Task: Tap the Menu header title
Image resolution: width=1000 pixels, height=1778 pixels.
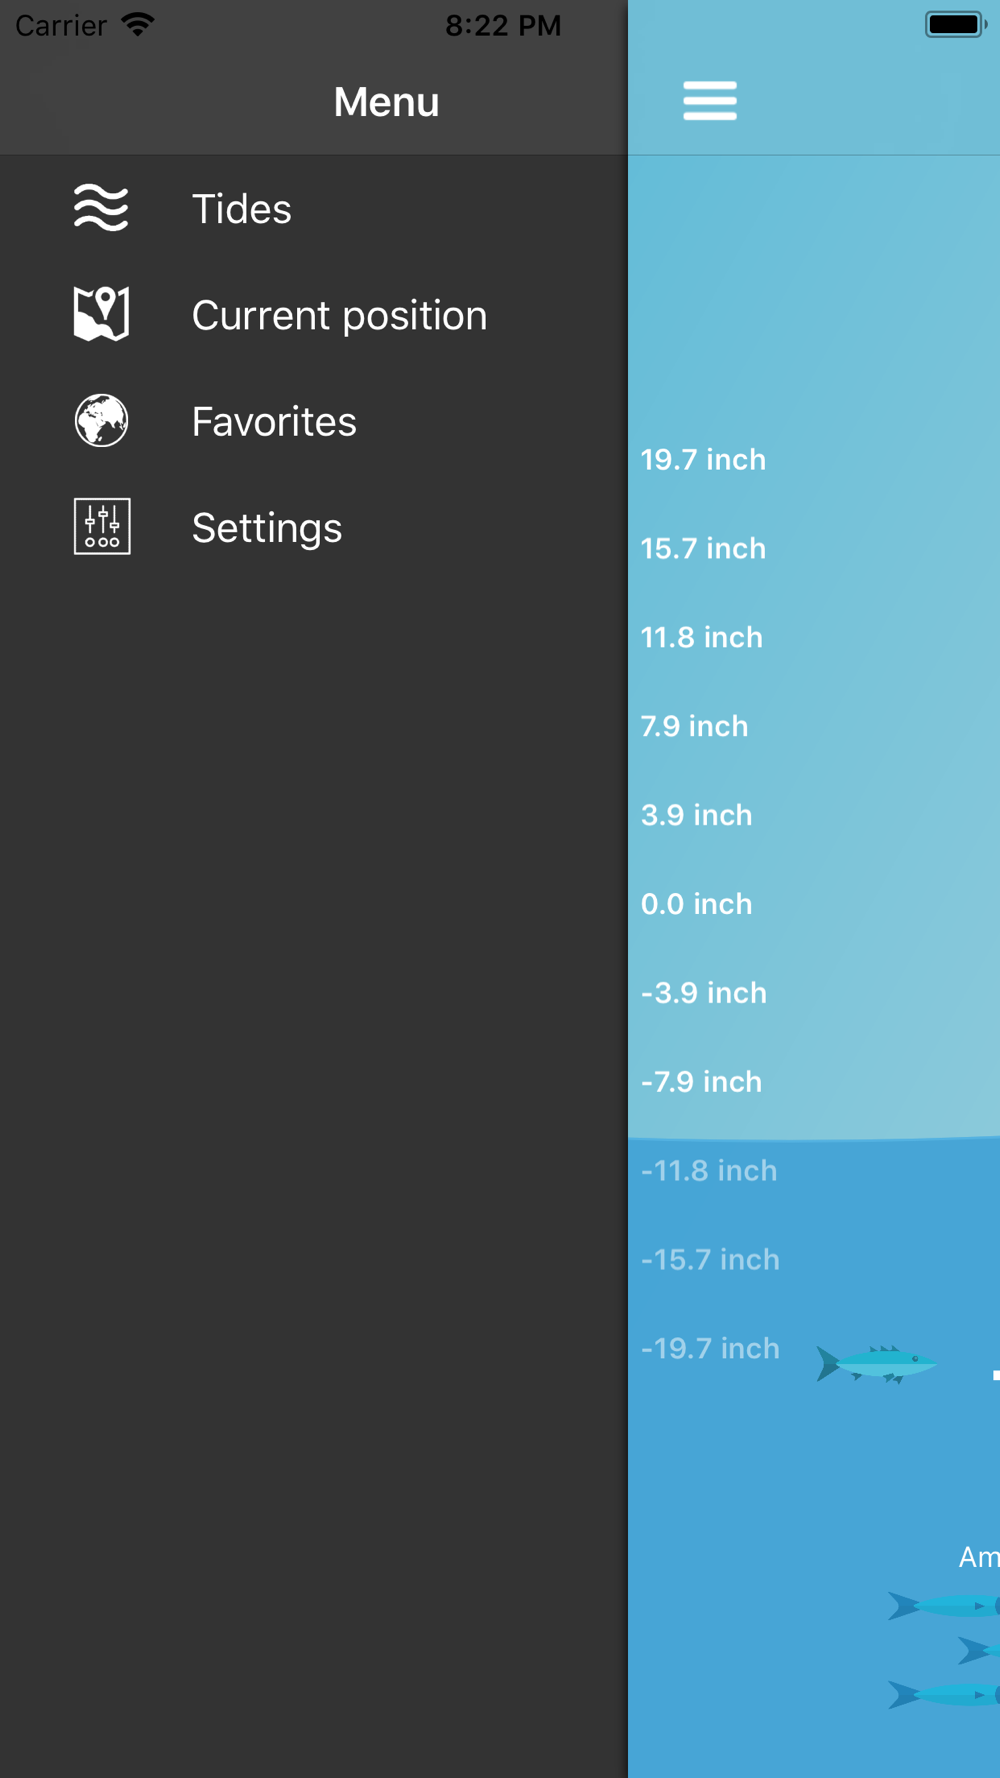Action: click(386, 102)
